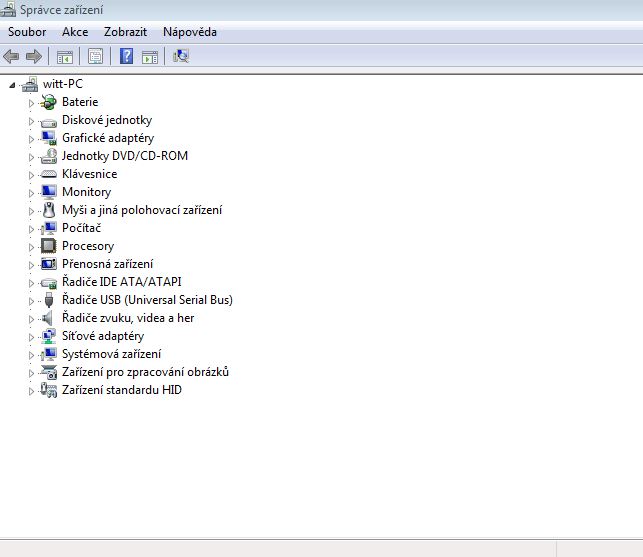Expand Řadiče USB node
The height and width of the screenshot is (557, 643).
coord(31,301)
